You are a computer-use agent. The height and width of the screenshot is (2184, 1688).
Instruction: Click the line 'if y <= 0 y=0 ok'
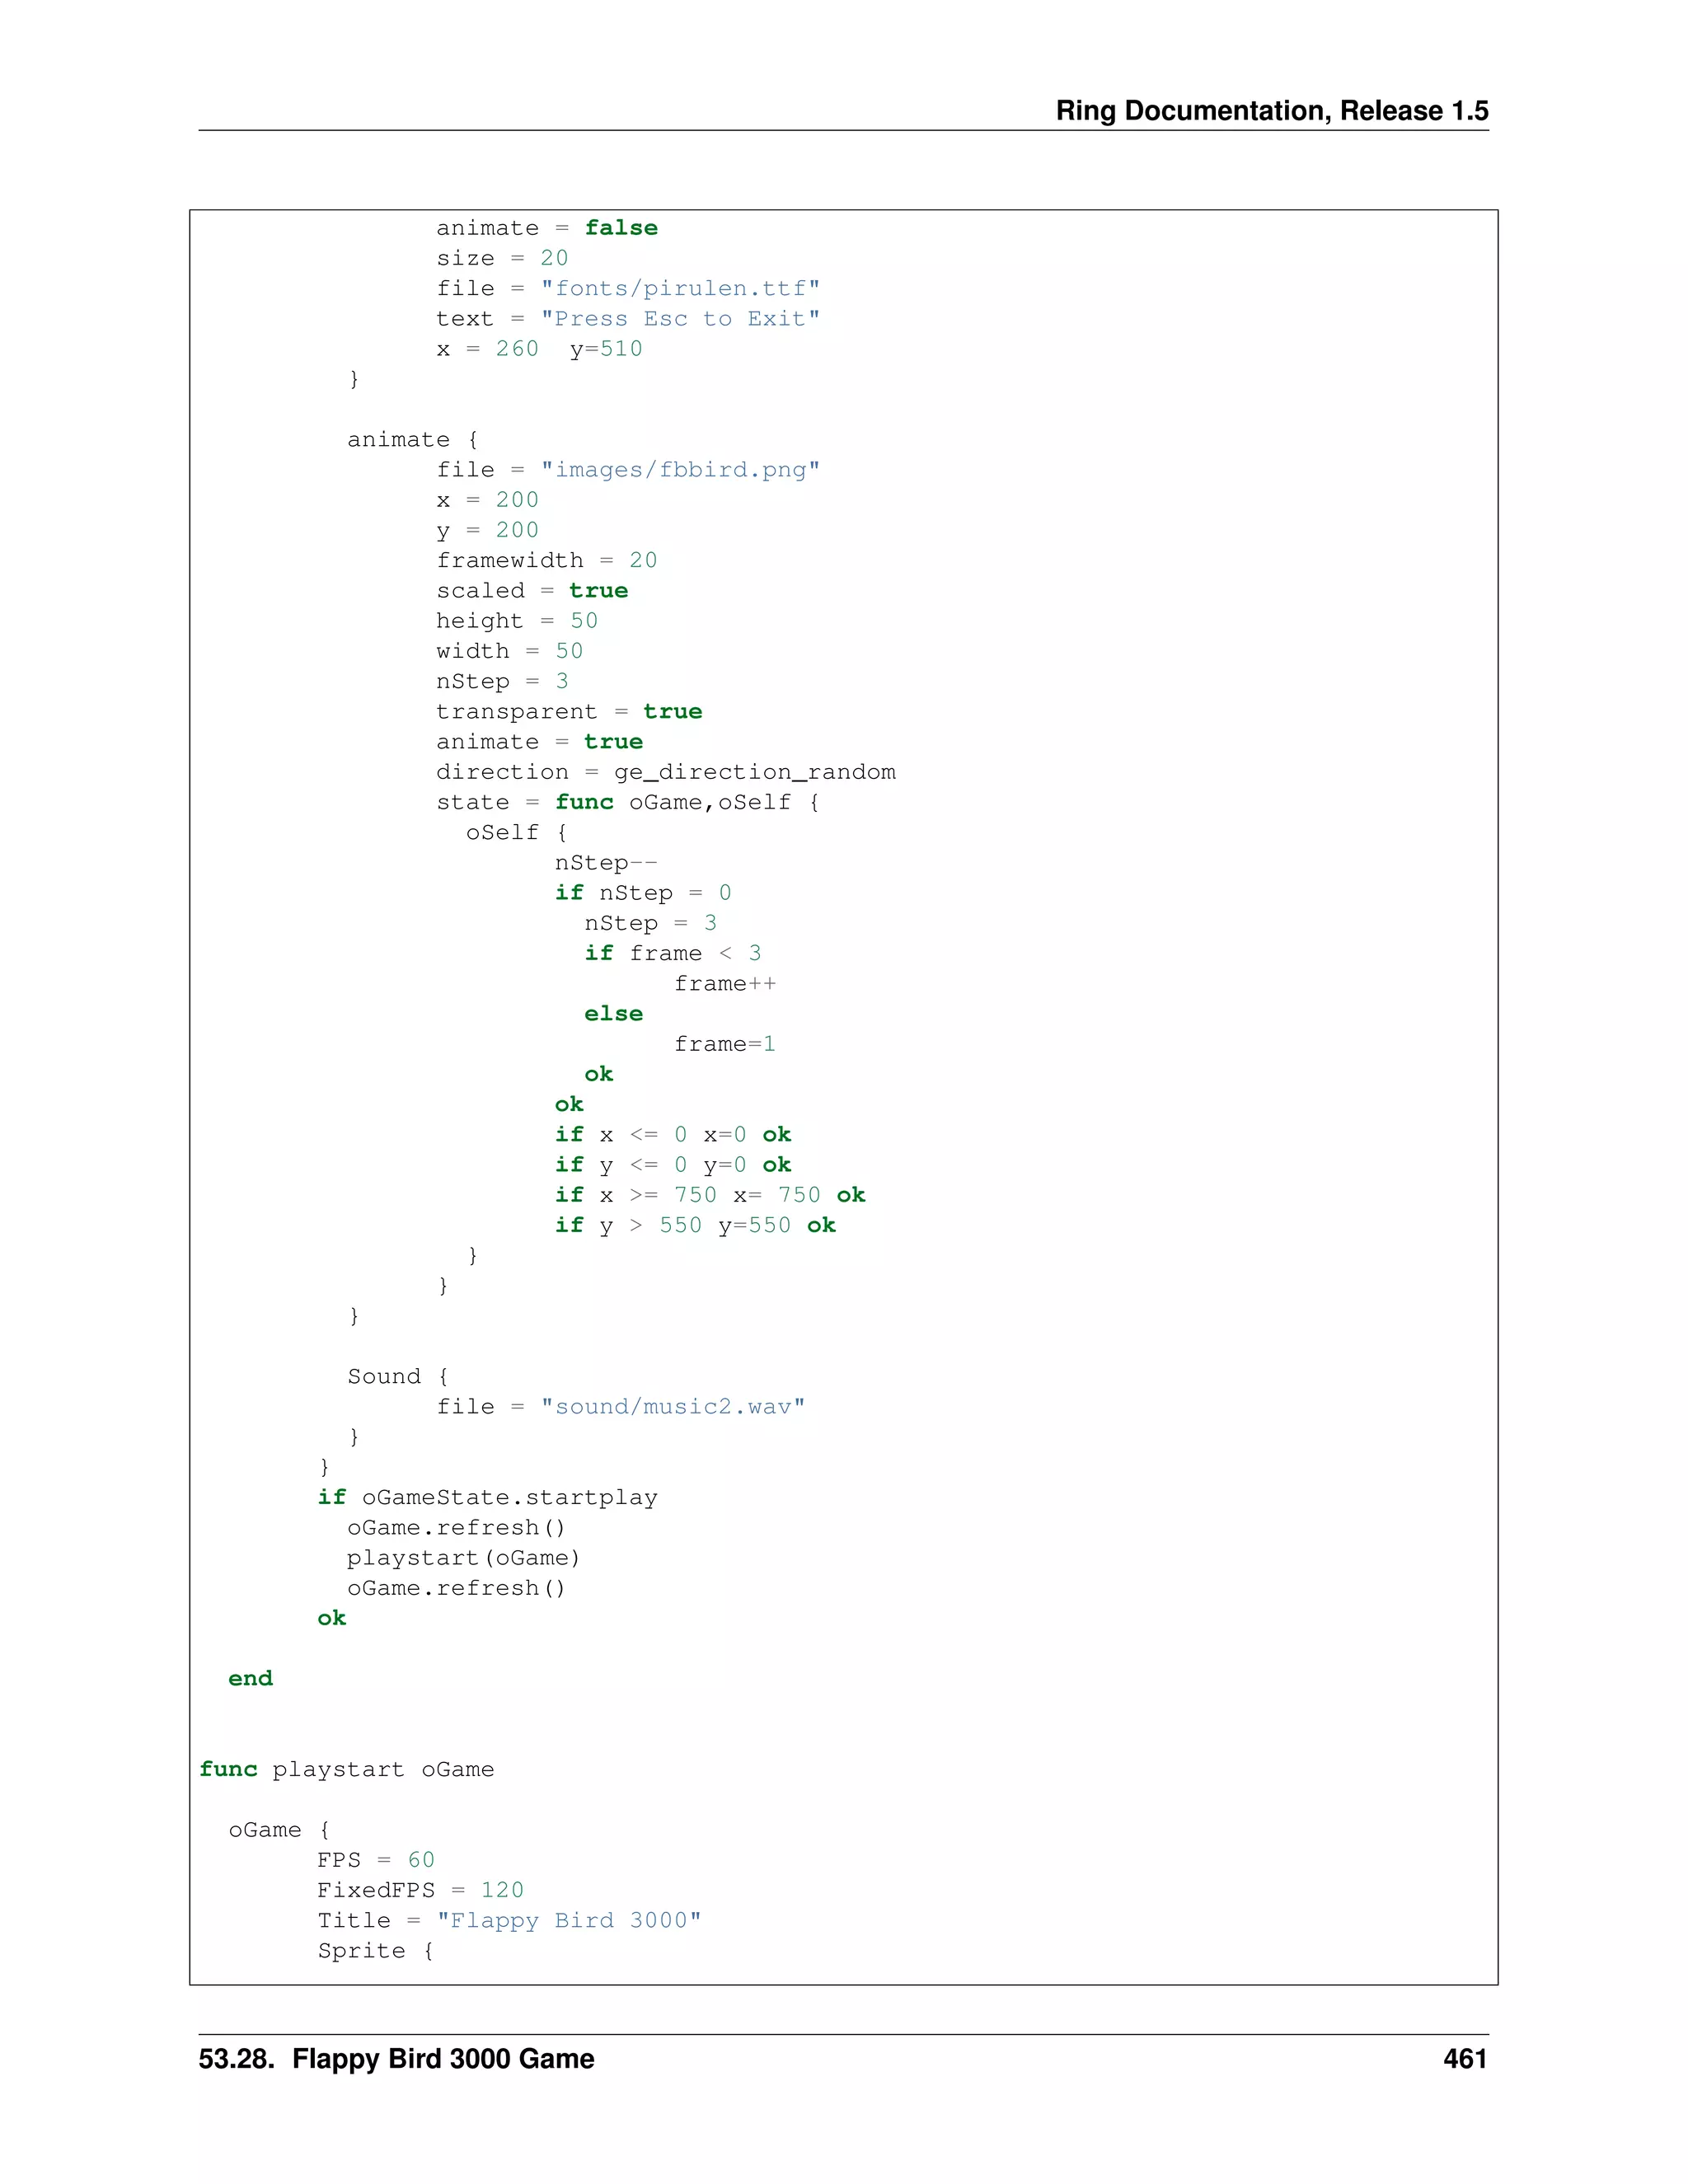tap(673, 1165)
